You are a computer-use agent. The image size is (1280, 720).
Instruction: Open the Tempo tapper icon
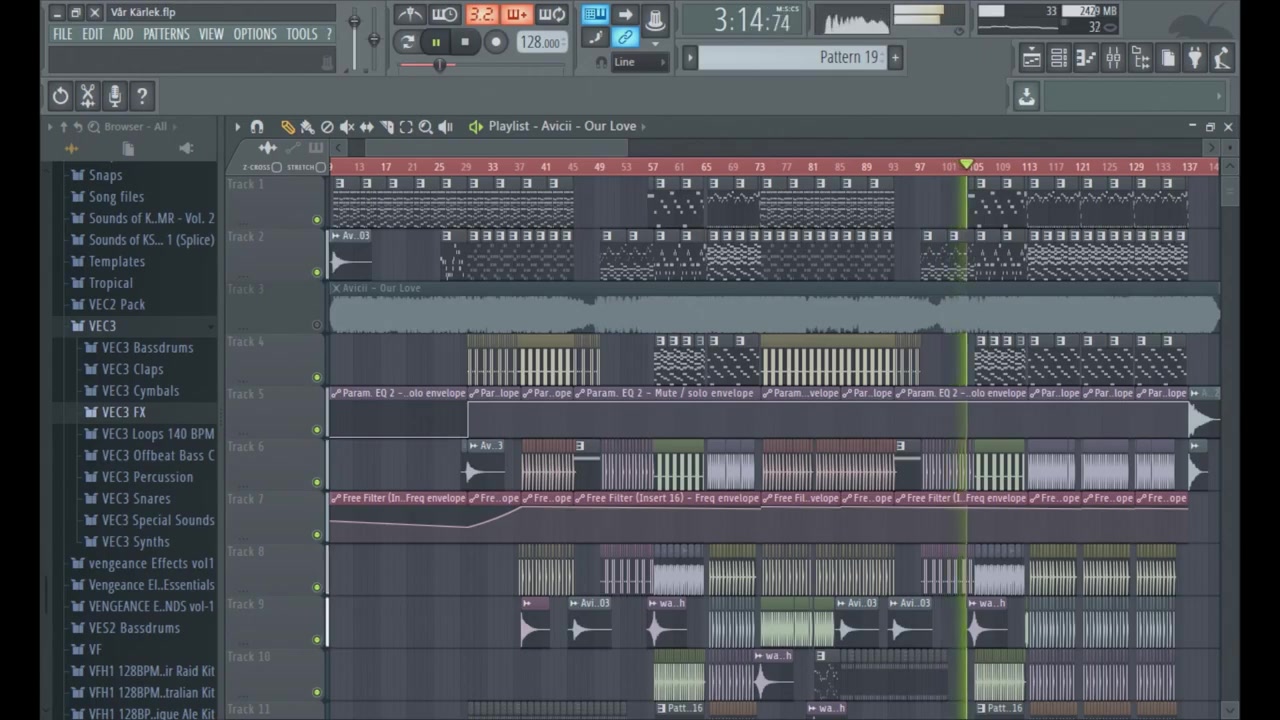1221,59
